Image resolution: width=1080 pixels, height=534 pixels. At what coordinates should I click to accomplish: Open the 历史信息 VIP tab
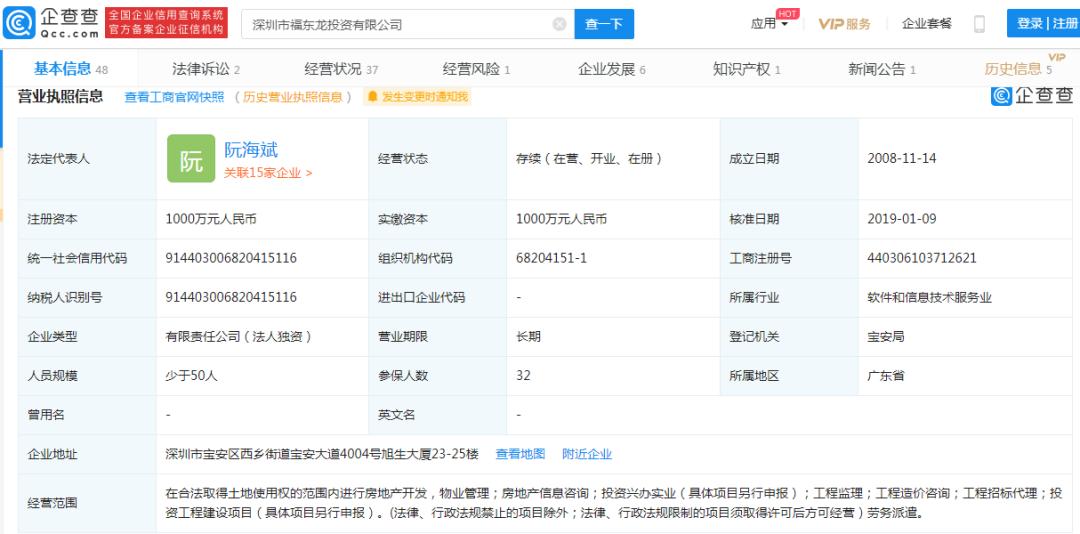point(1018,69)
